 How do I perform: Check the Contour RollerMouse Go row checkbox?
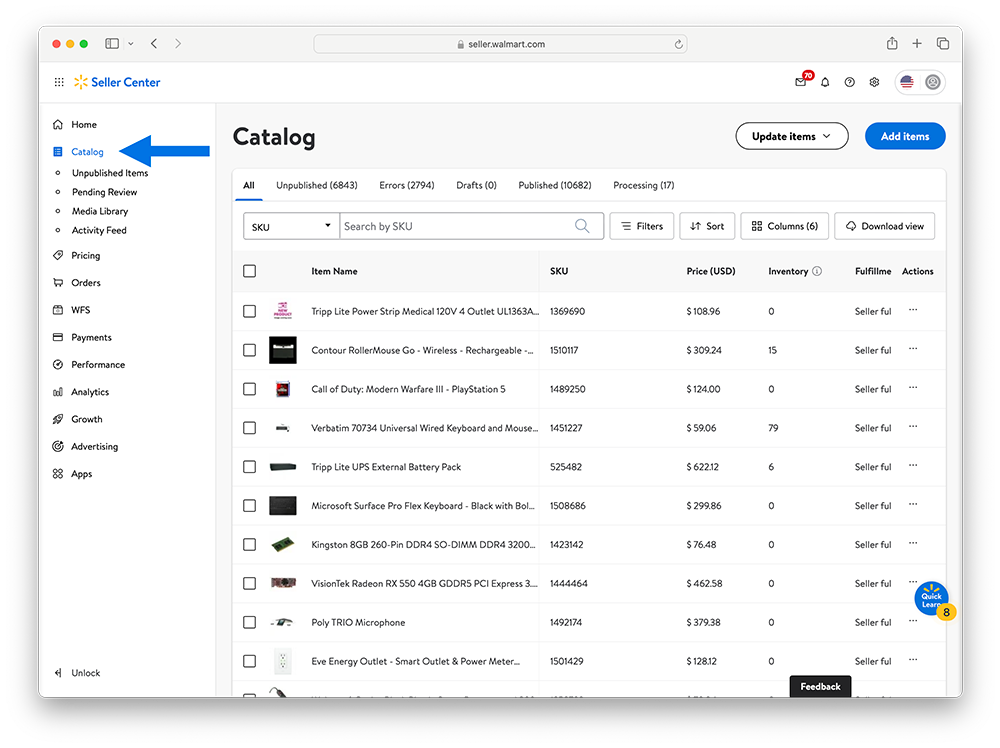[x=249, y=350]
